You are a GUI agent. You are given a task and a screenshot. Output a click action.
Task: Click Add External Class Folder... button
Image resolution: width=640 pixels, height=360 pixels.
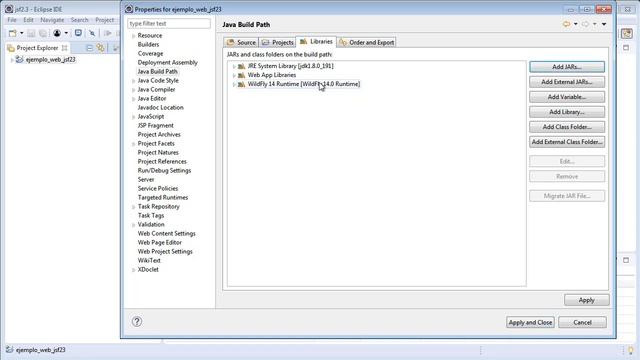tap(567, 142)
